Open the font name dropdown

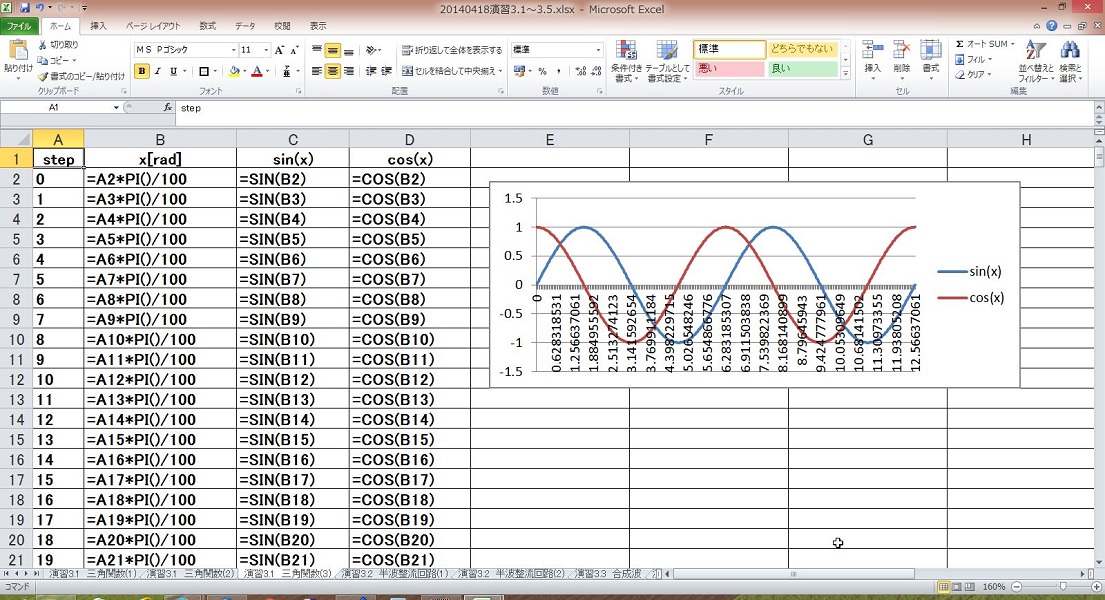[x=229, y=50]
